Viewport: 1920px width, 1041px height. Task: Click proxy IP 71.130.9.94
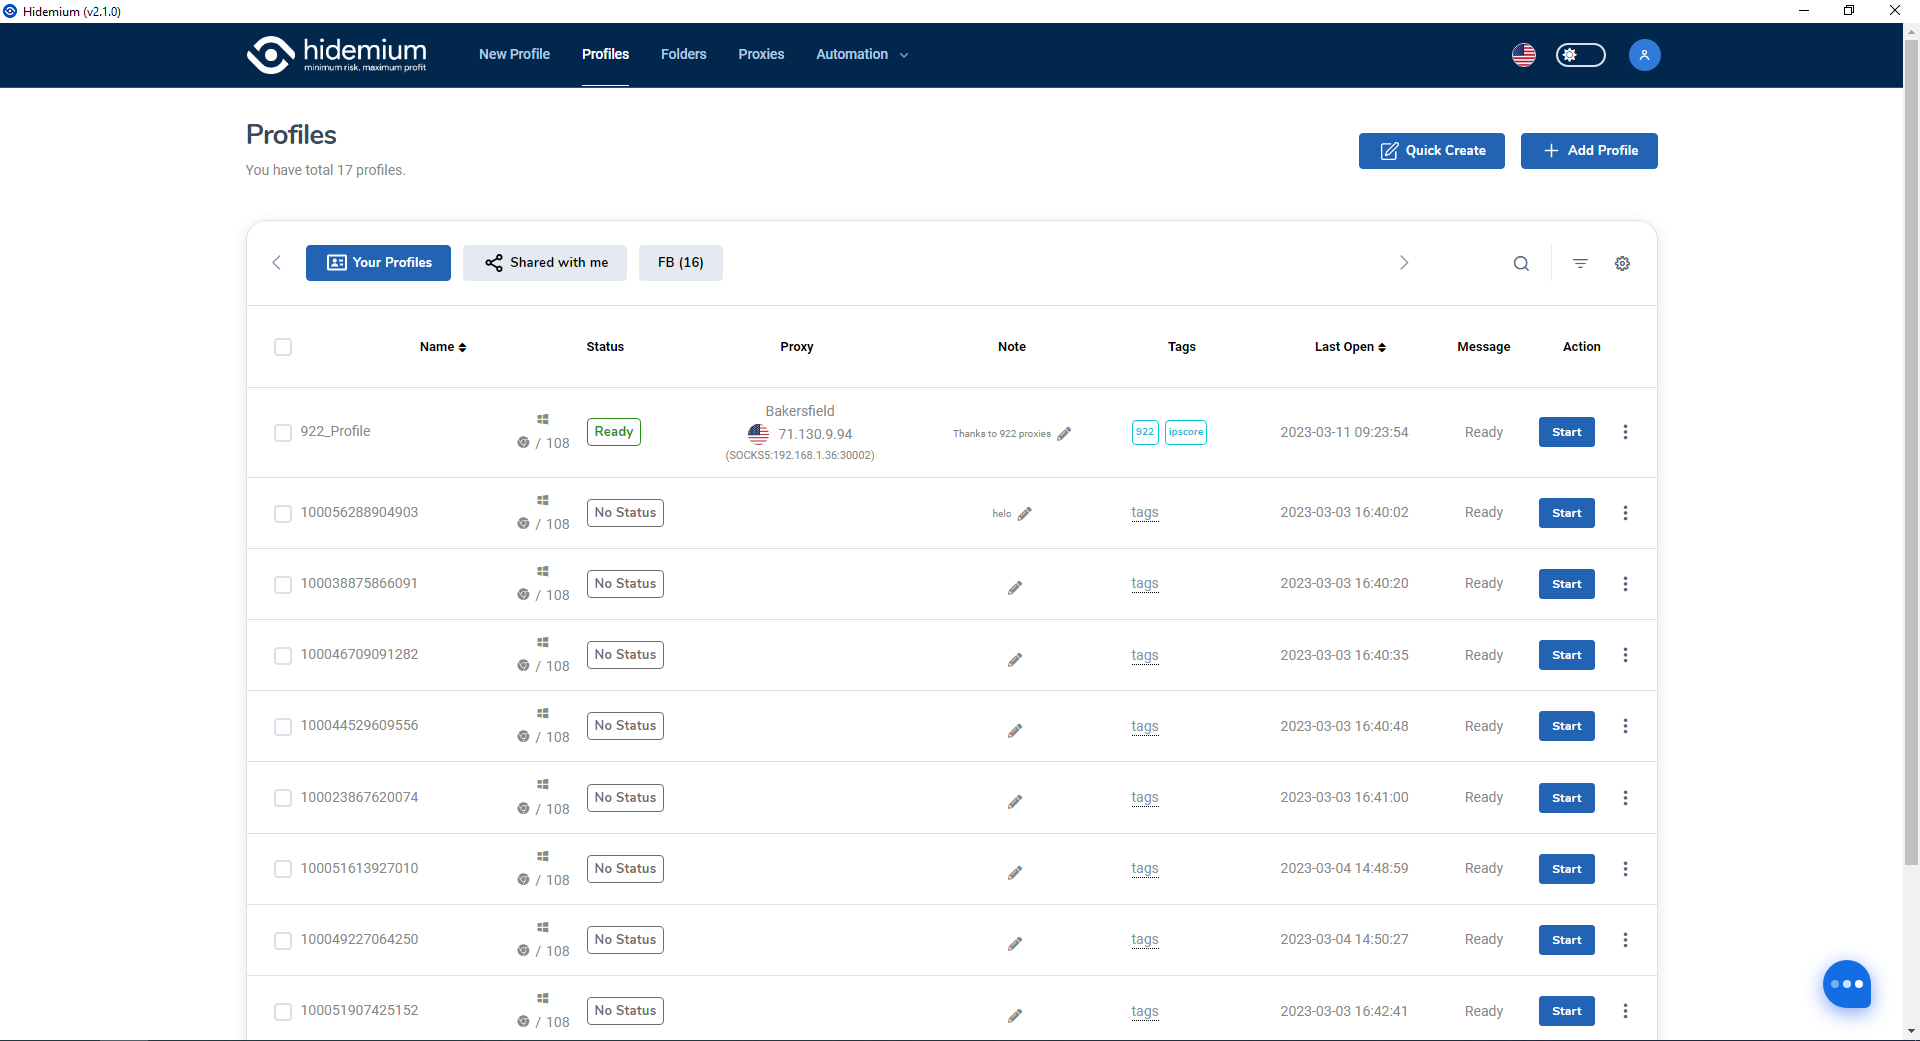(815, 434)
